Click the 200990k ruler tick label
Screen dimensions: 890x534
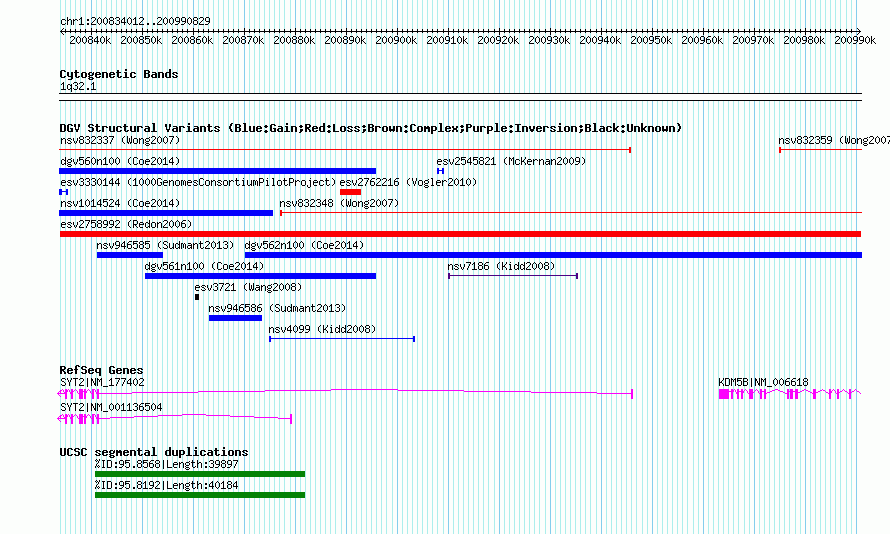click(x=855, y=40)
